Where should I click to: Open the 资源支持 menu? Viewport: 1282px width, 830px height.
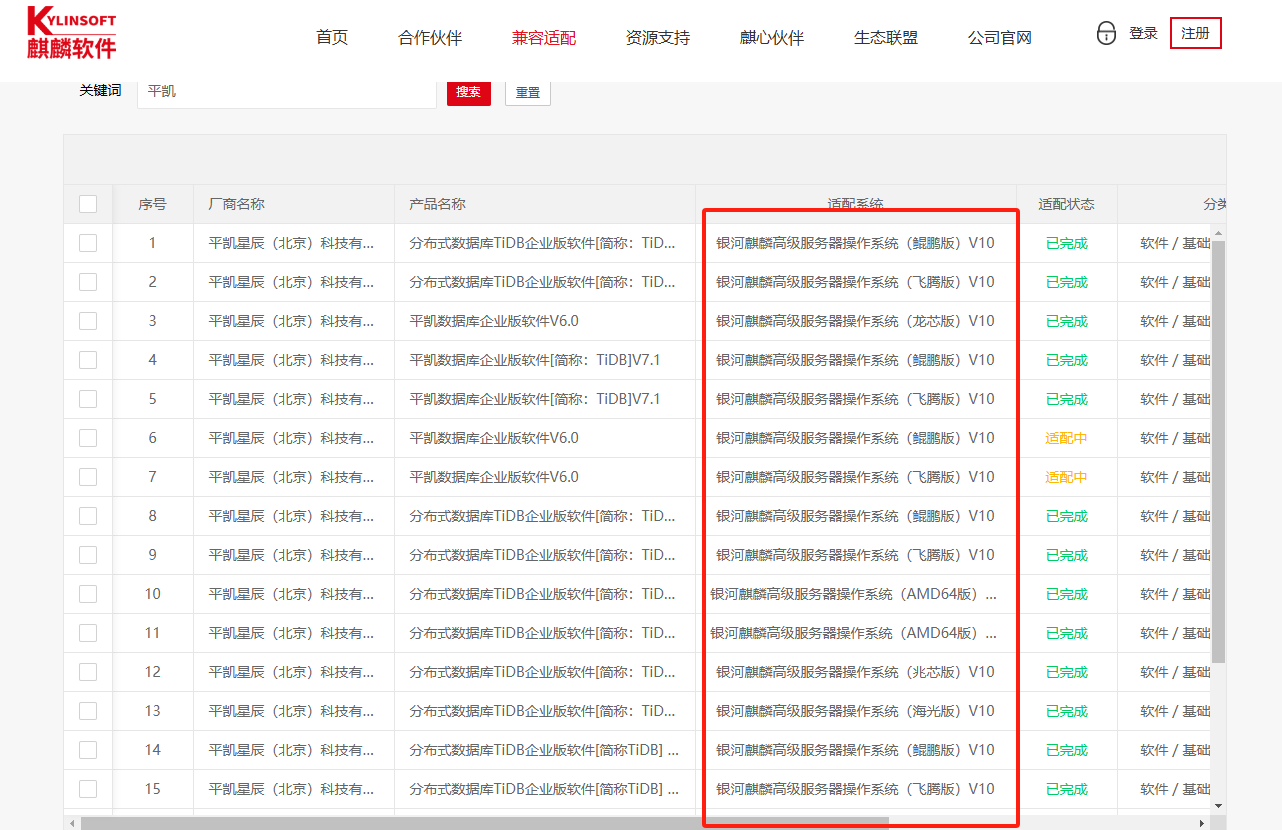pos(657,38)
